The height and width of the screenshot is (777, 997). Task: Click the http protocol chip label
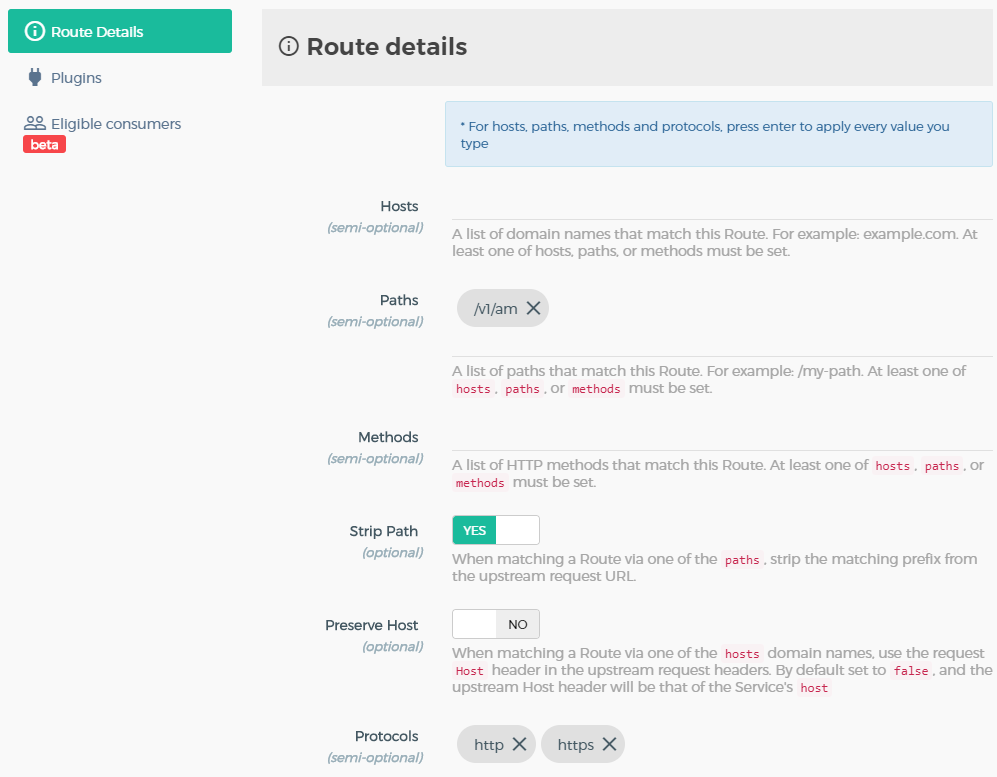click(x=489, y=745)
